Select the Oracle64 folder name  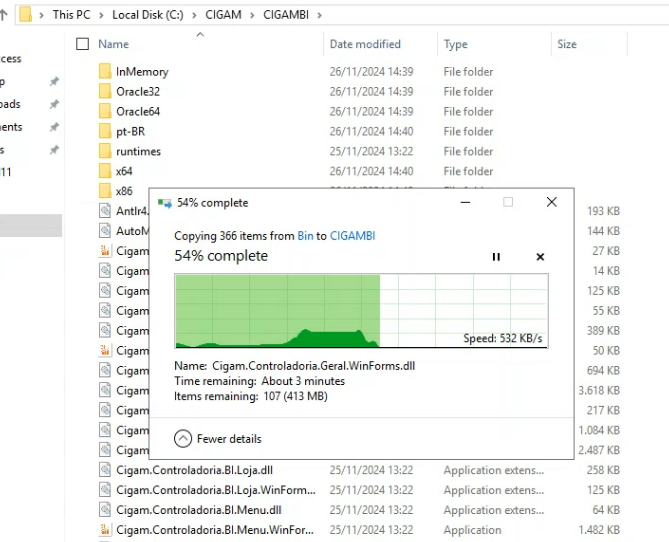[x=138, y=112]
